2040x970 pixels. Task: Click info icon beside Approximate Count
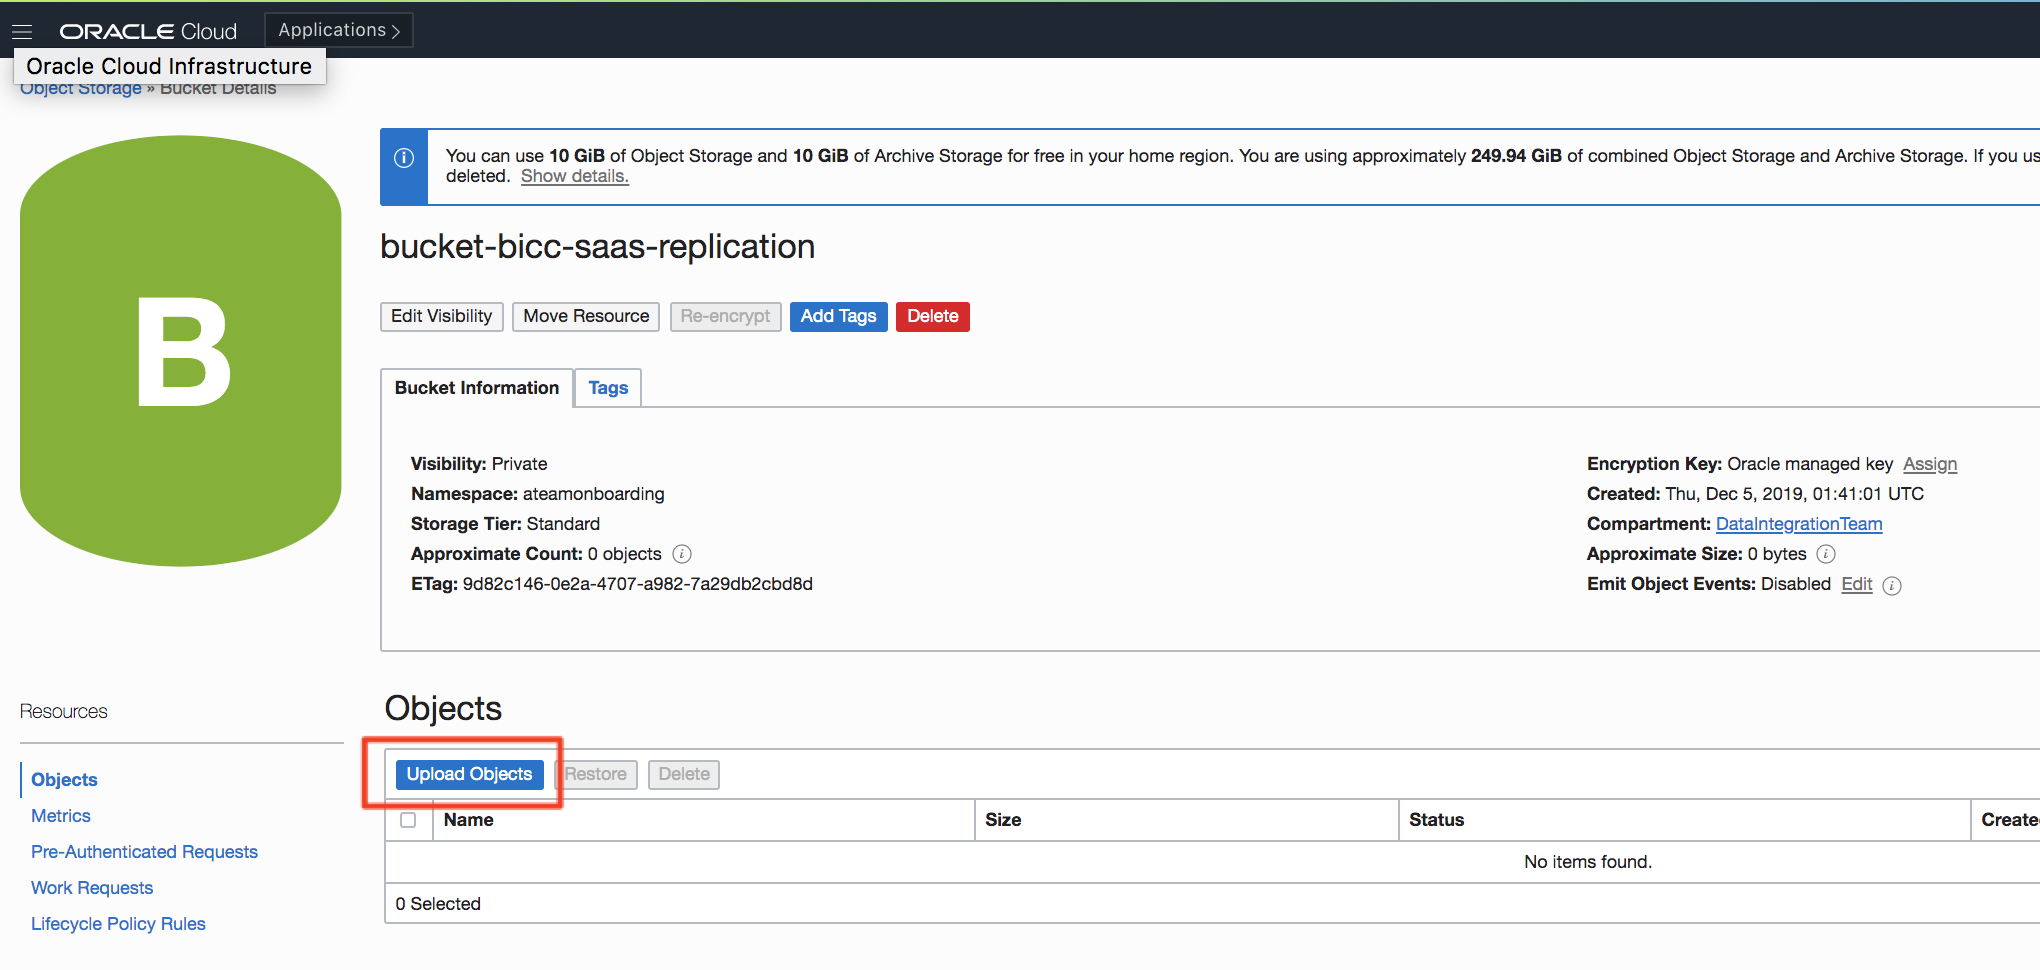coord(682,554)
